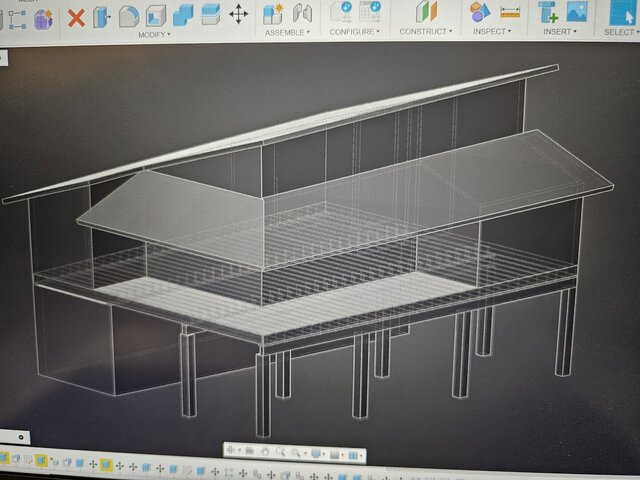Click the Viewports layout icon
This screenshot has height=480, width=640.
click(353, 455)
